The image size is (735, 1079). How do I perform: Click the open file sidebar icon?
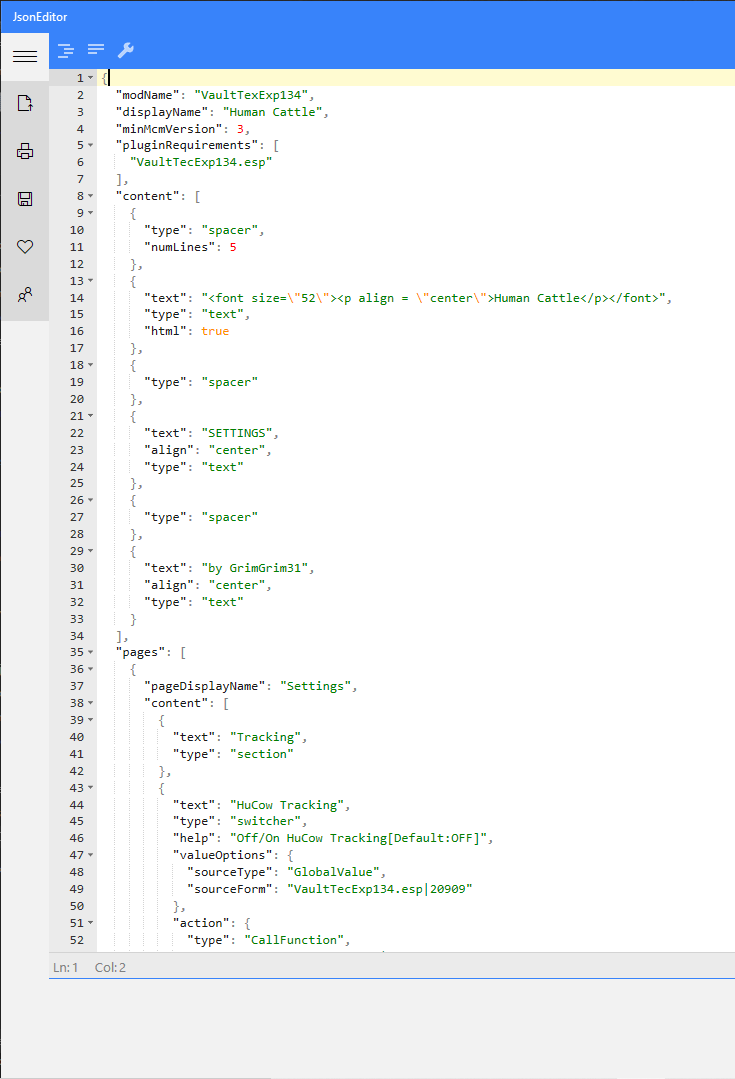tap(25, 103)
